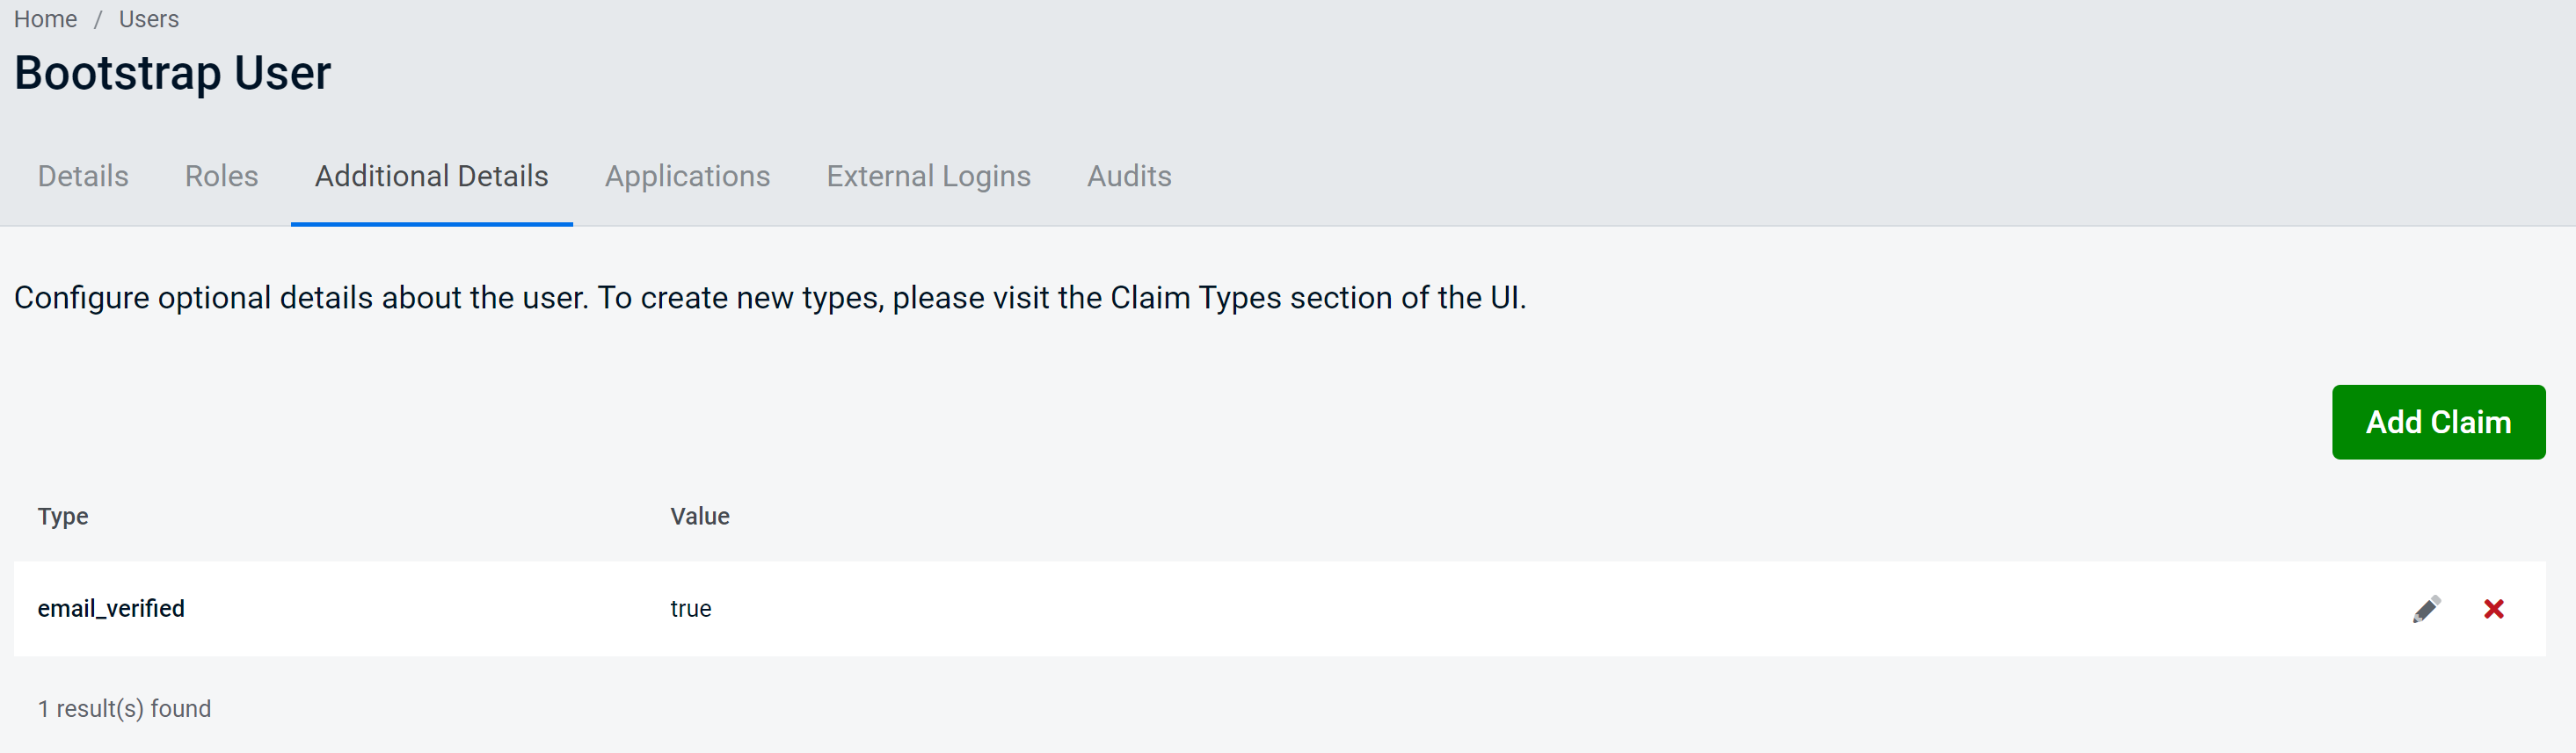Click the 1 result(s) found label
This screenshot has width=2576, height=753.
pos(124,708)
